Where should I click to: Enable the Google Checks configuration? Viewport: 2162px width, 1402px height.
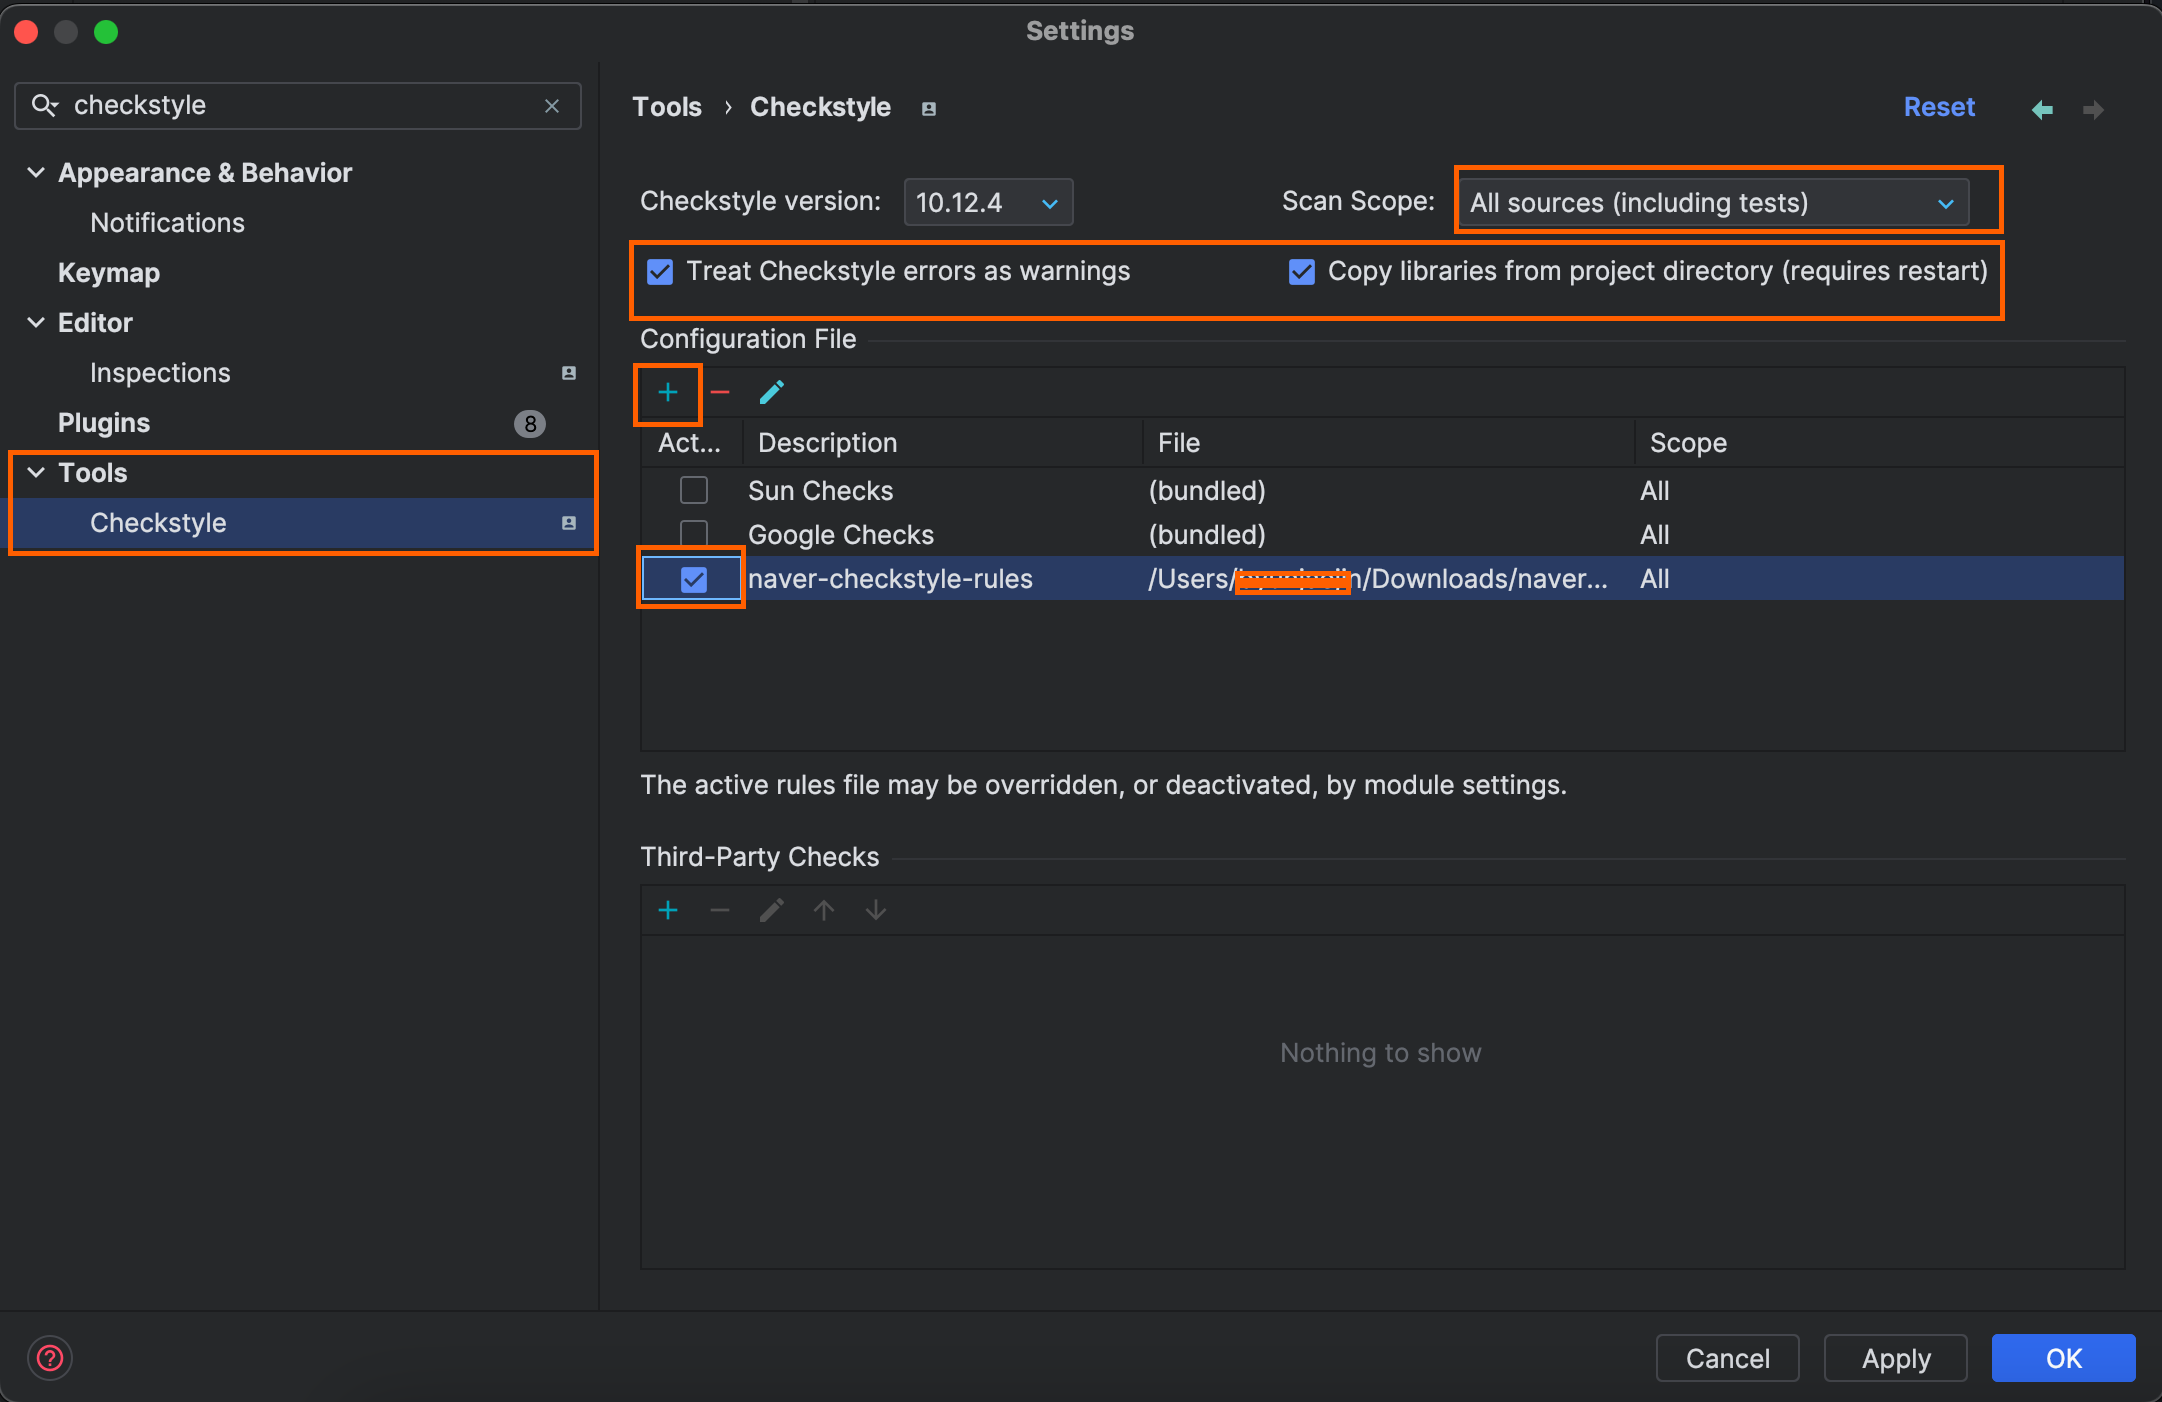[x=693, y=534]
